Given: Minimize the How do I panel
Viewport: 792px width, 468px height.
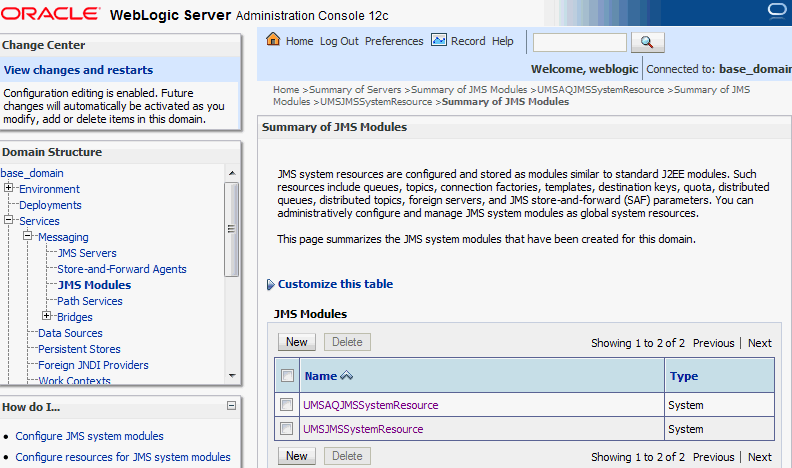Looking at the screenshot, I should tap(231, 405).
